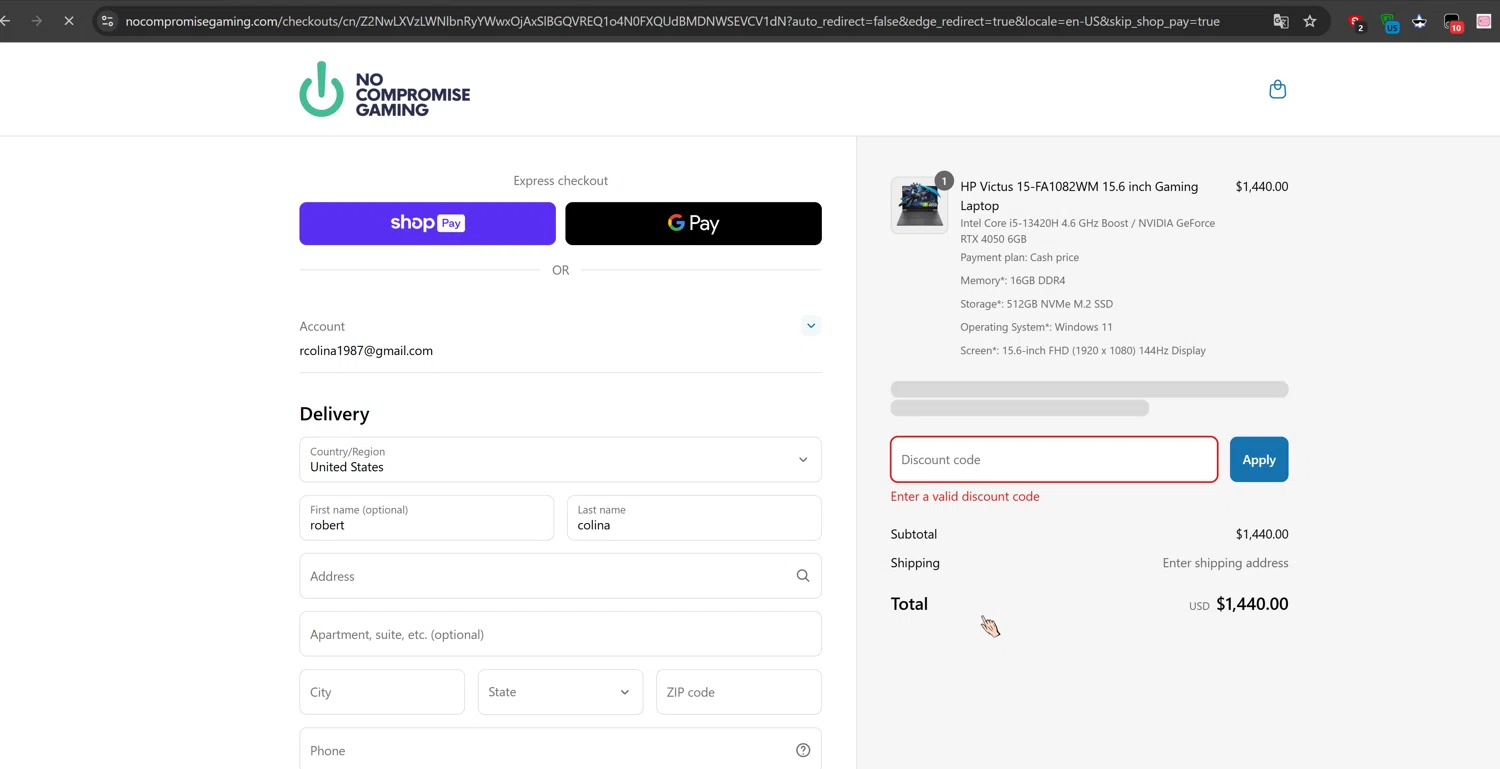Click the Phone field help question icon
Screen dimensions: 1500x769
[x=803, y=750]
